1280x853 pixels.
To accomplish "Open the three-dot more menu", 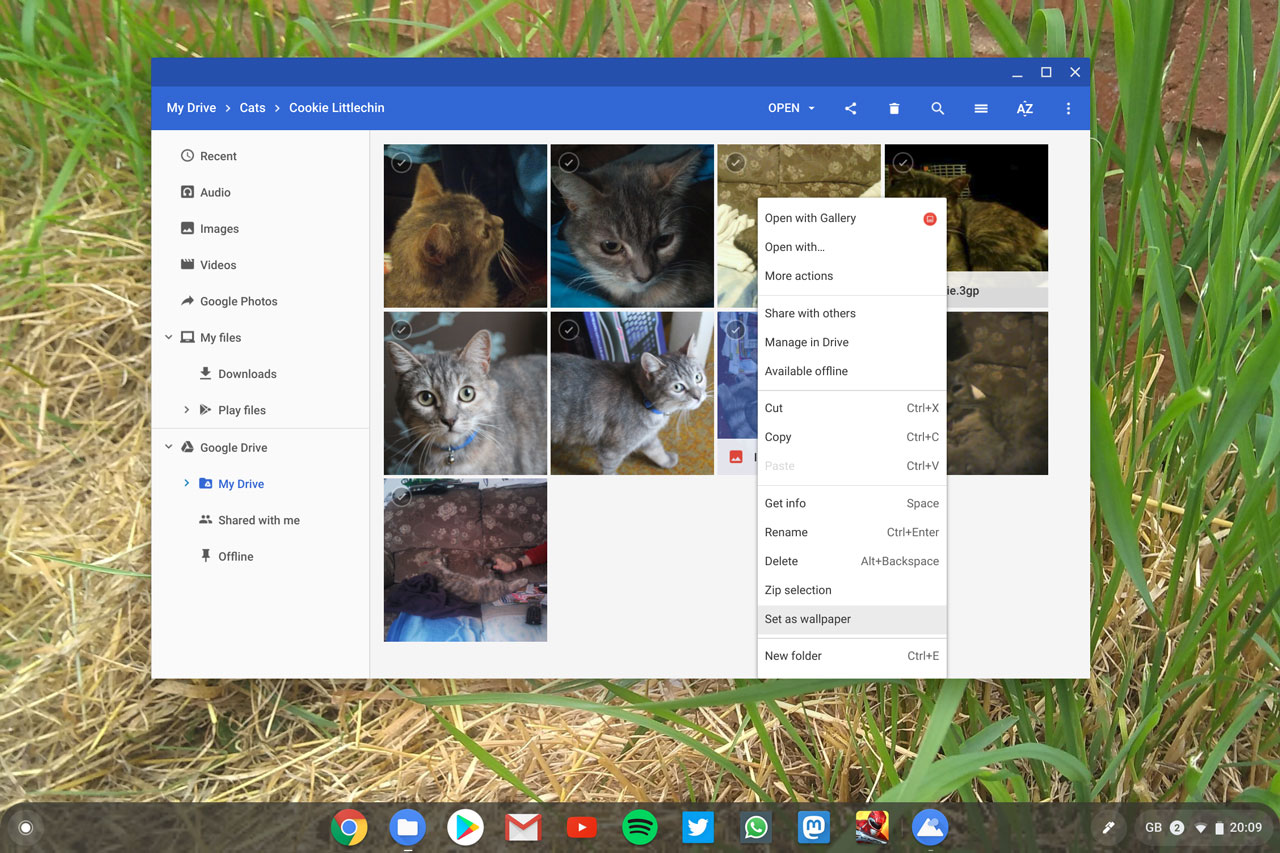I will click(x=1068, y=108).
